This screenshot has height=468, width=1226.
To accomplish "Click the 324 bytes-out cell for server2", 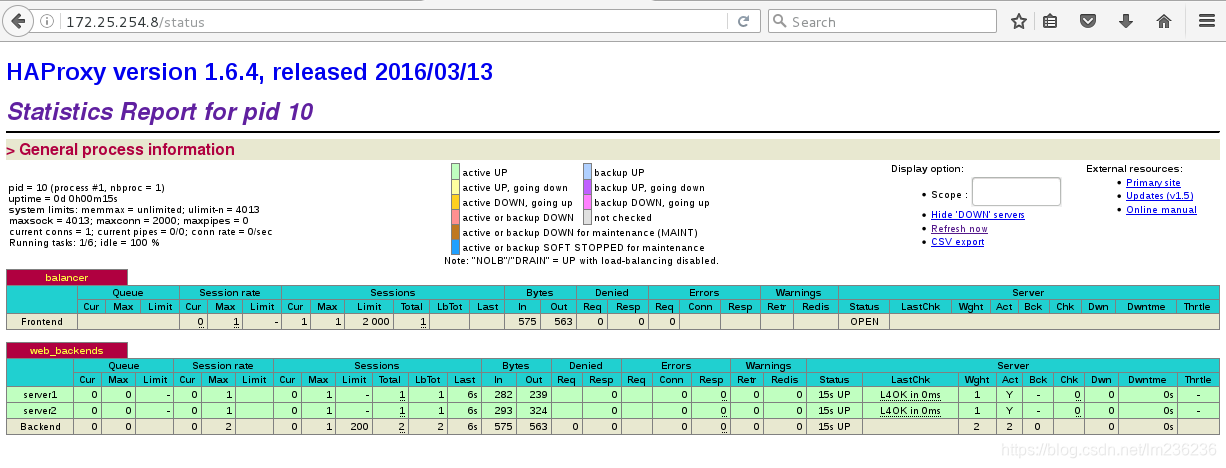I will point(534,411).
